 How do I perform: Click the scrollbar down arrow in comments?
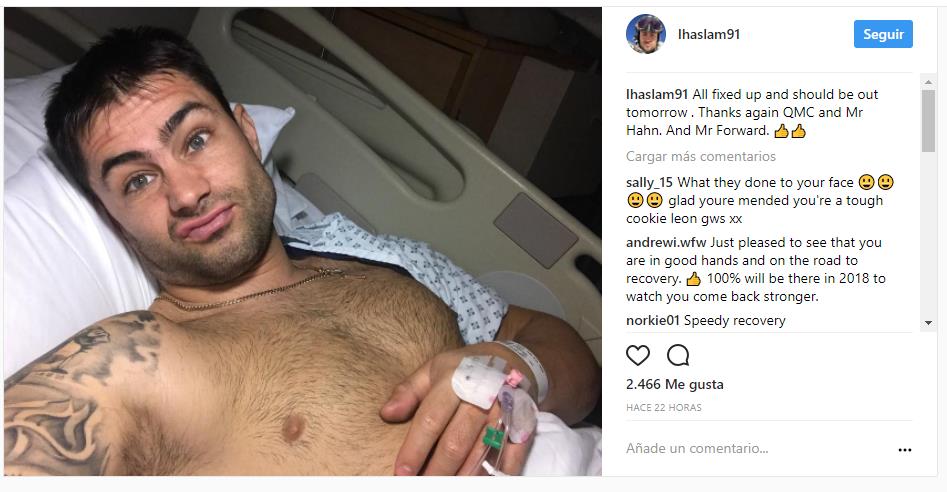point(928,323)
